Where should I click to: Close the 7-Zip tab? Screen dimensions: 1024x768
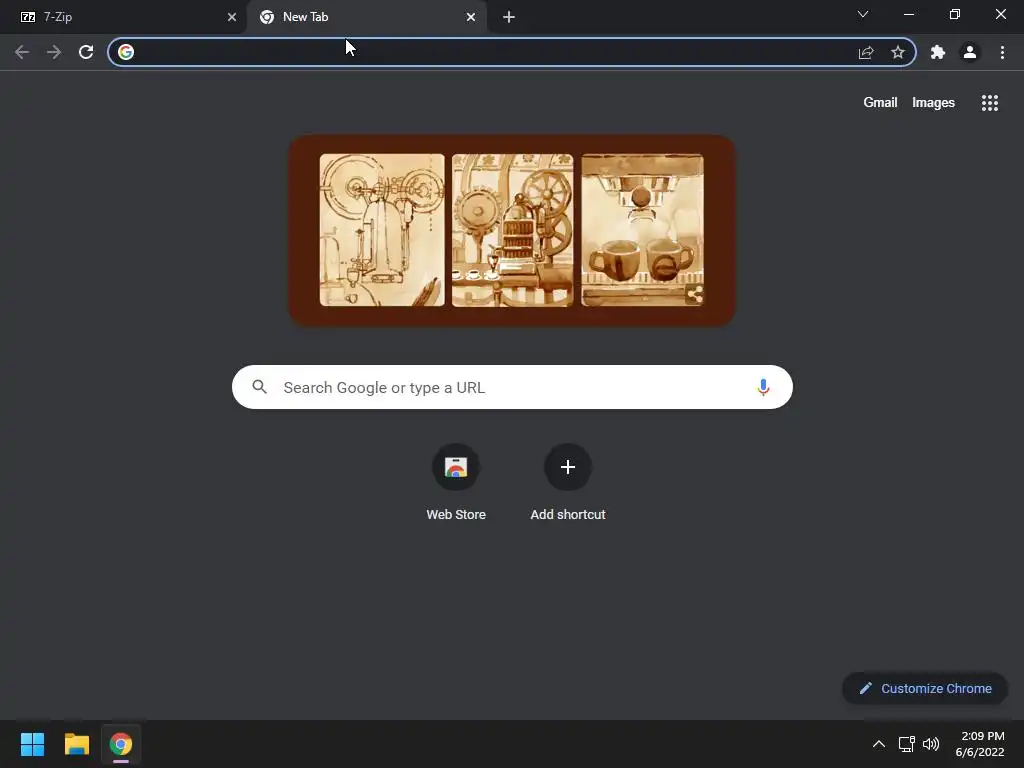point(232,17)
